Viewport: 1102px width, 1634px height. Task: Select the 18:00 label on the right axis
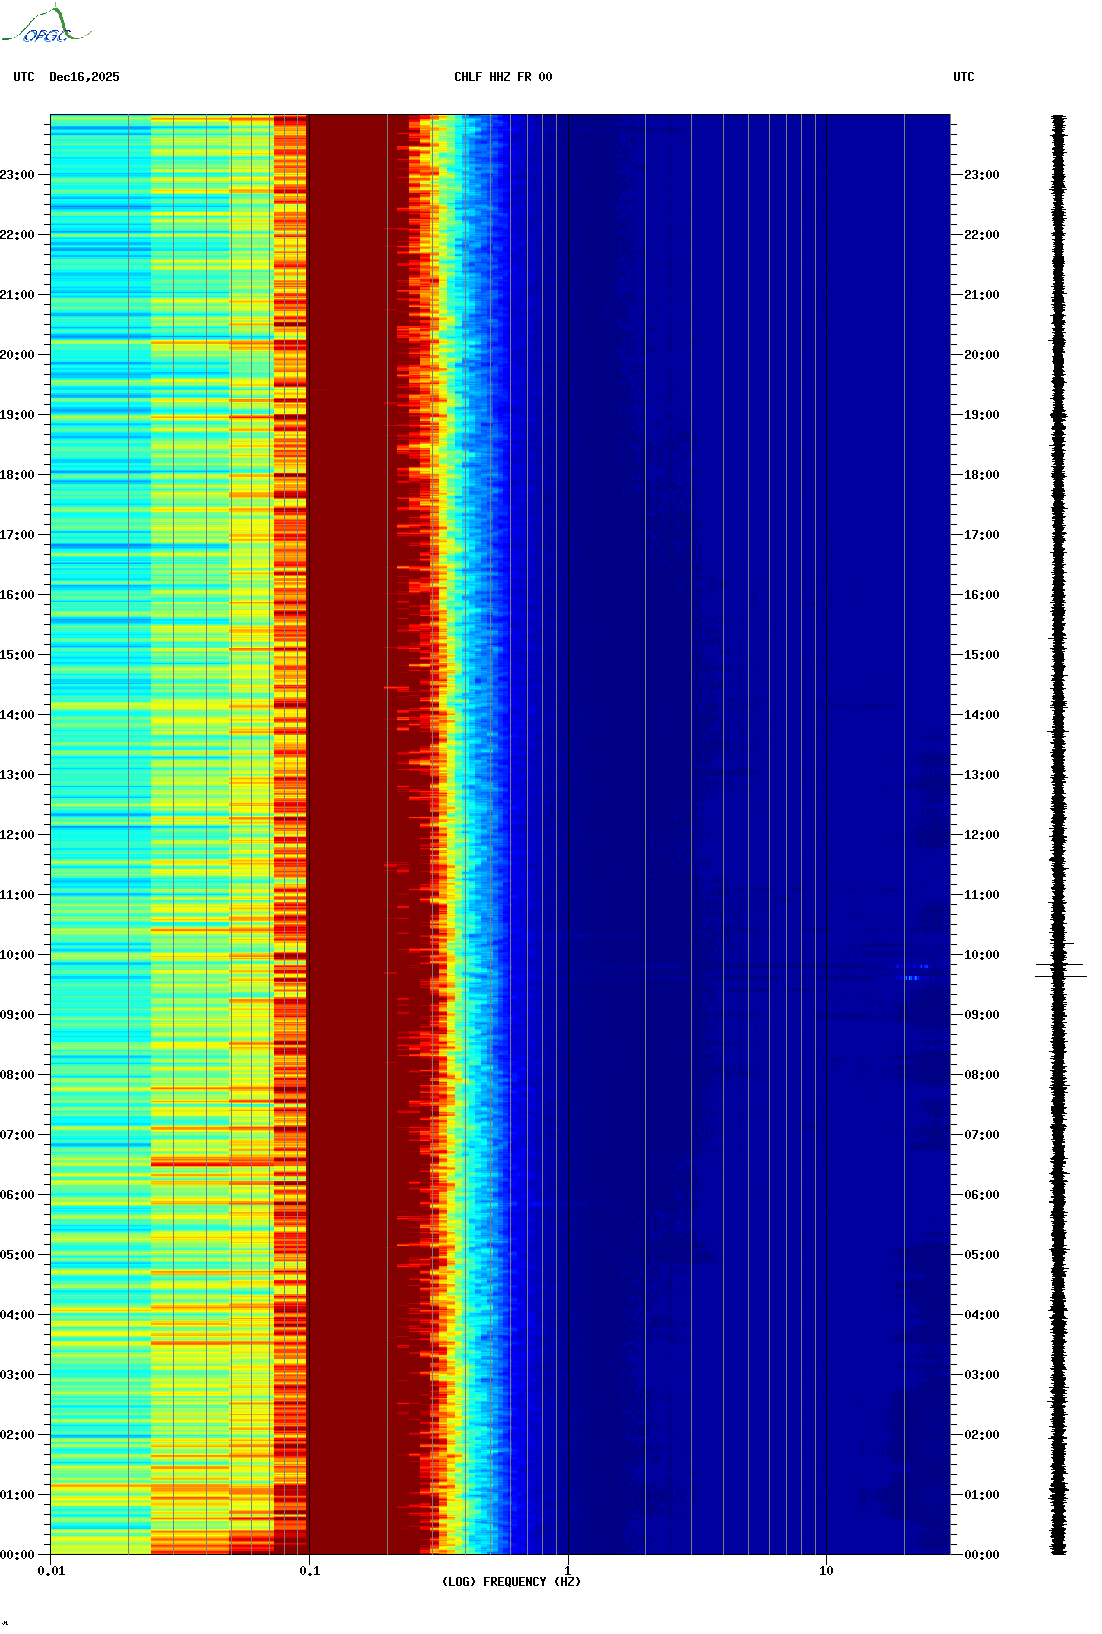(981, 475)
